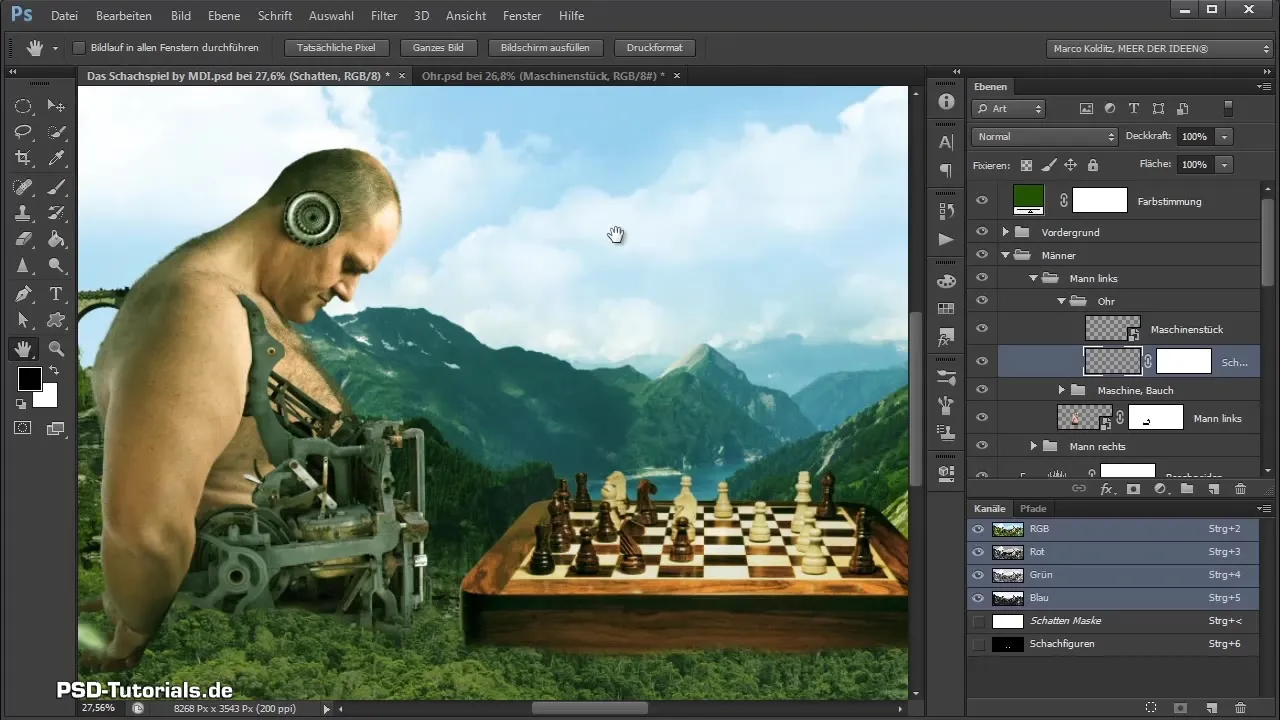Expand the Vordergrund group

[x=1006, y=232]
